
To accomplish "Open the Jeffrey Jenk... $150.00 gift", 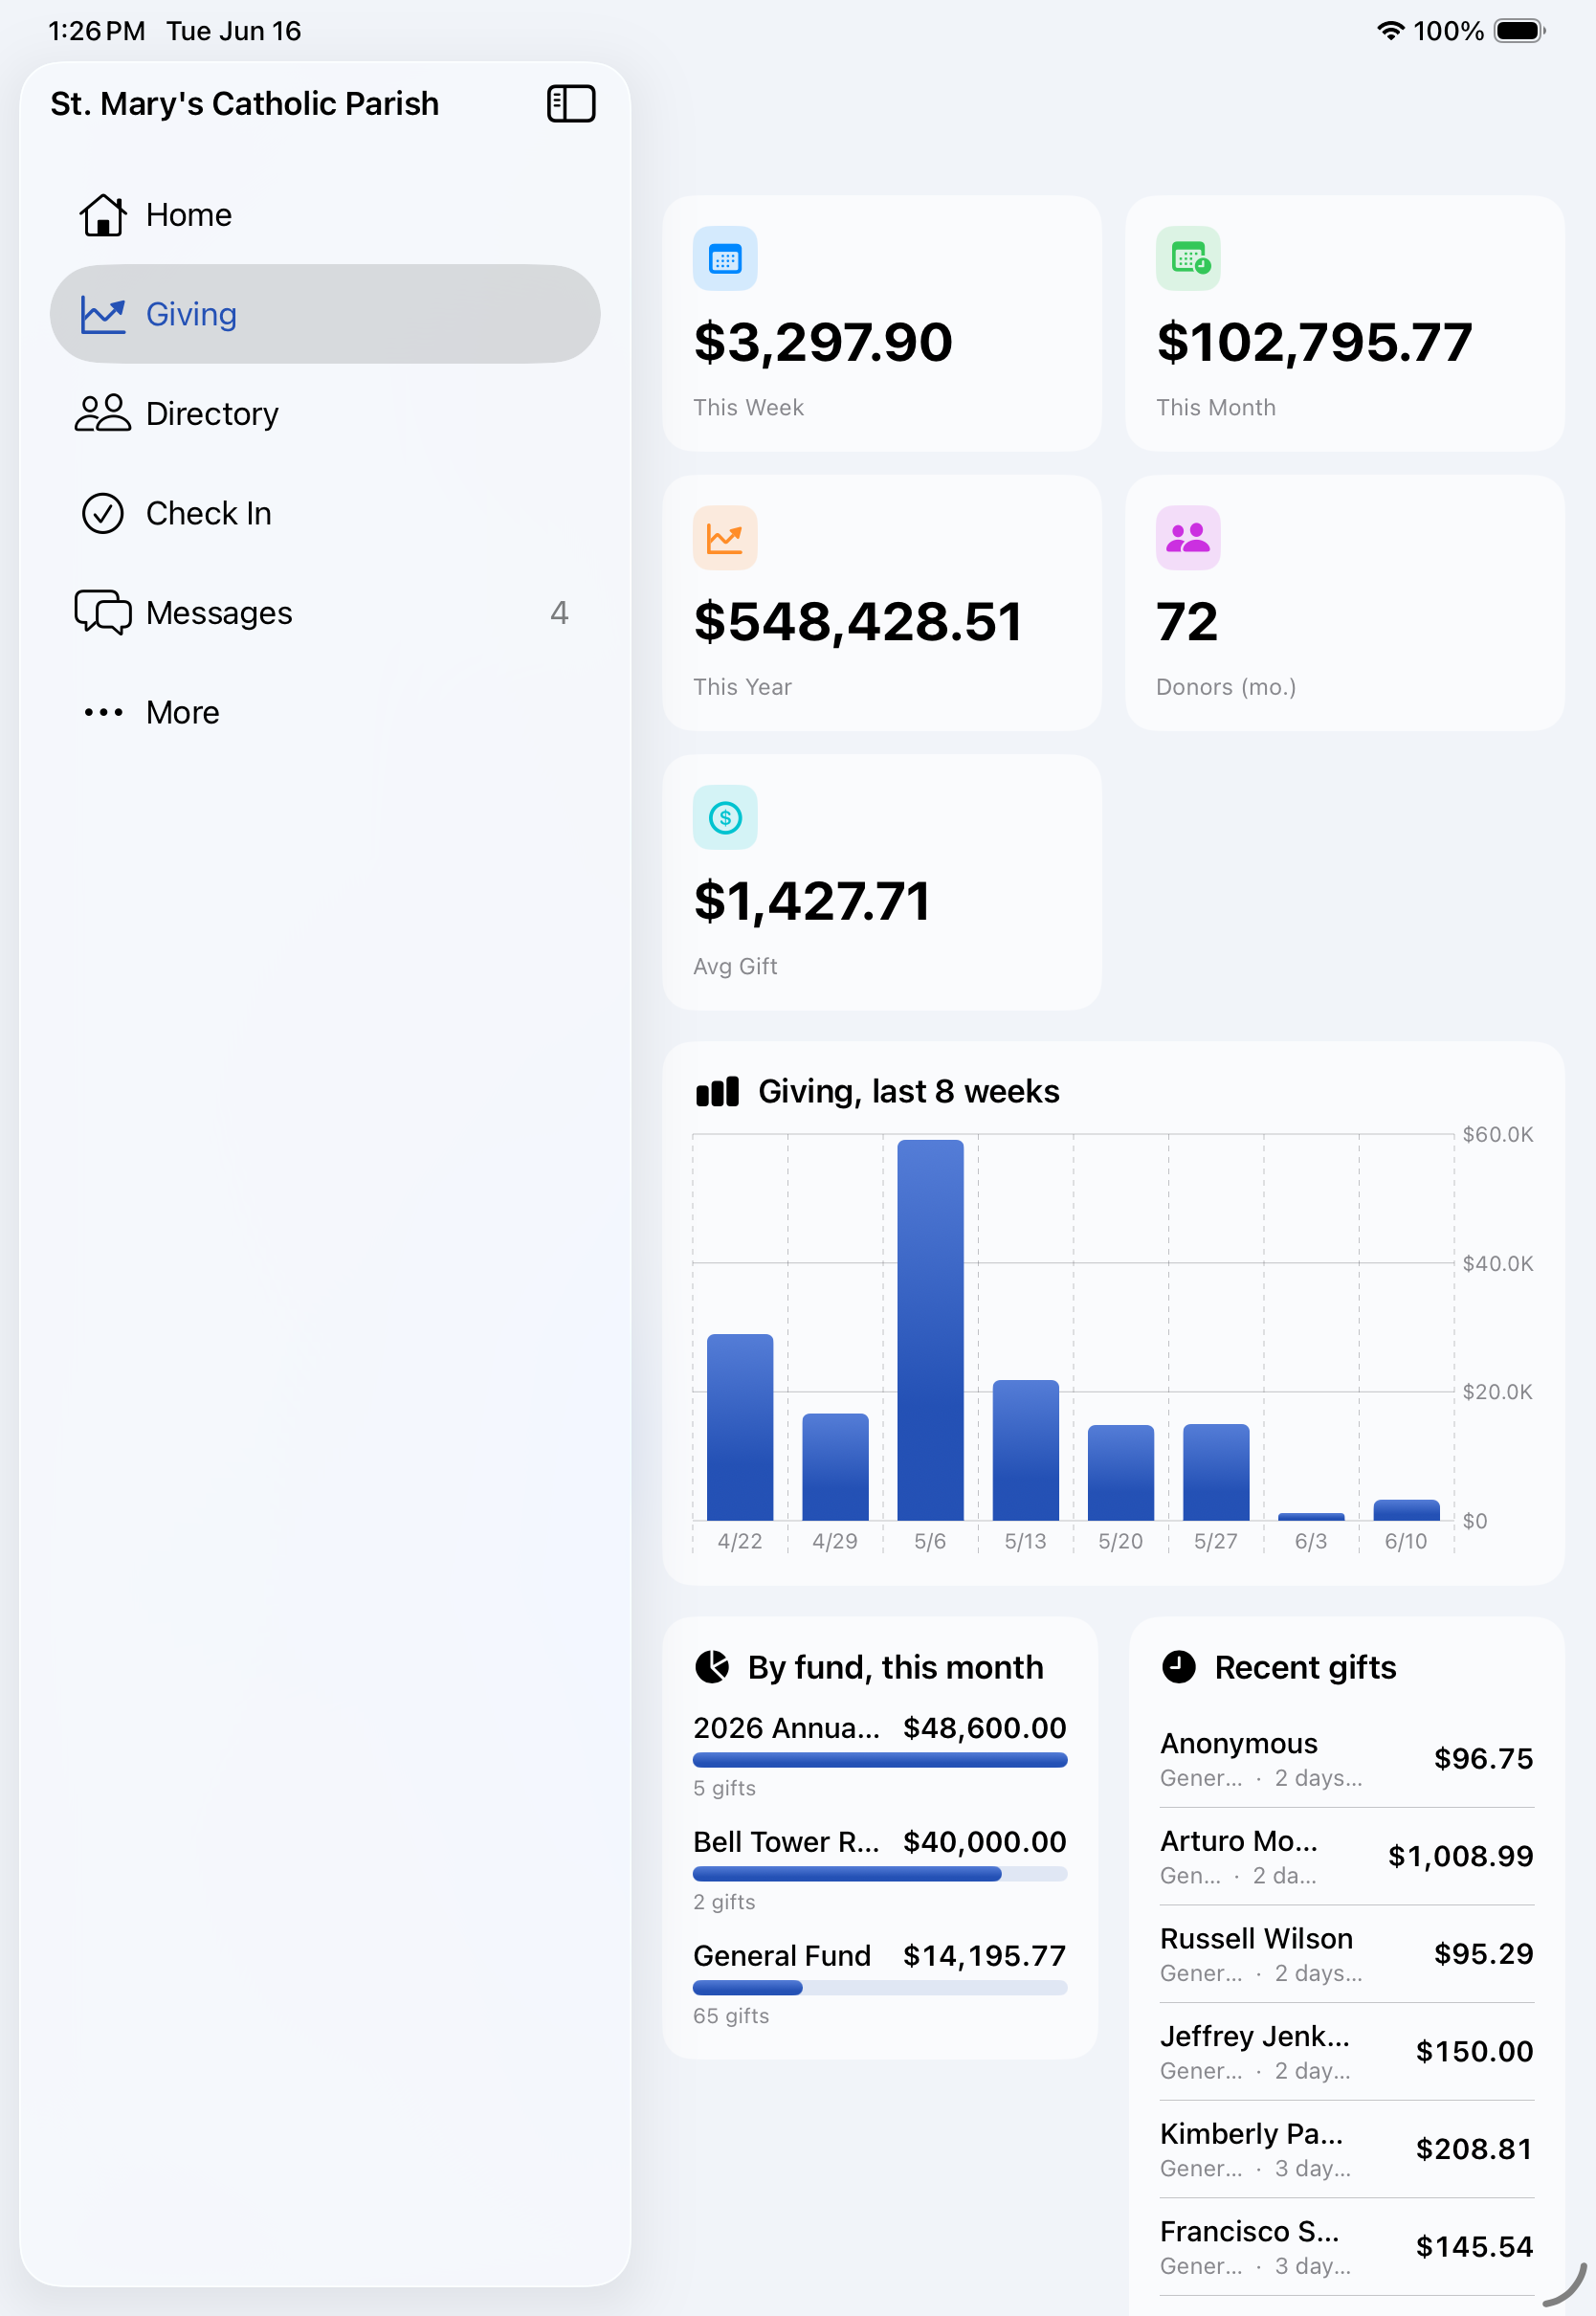I will 1346,2052.
